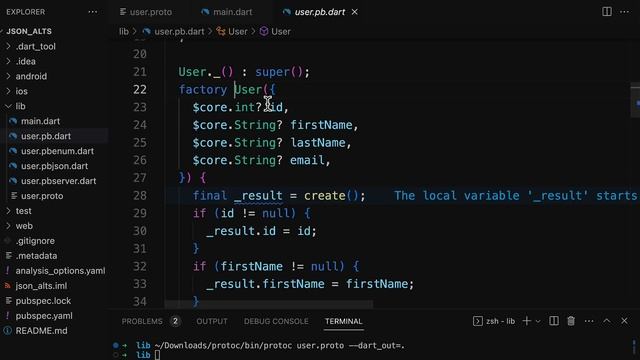Image resolution: width=640 pixels, height=360 pixels.
Task: Click 'firstName' parameter on line 24
Action: (x=321, y=125)
